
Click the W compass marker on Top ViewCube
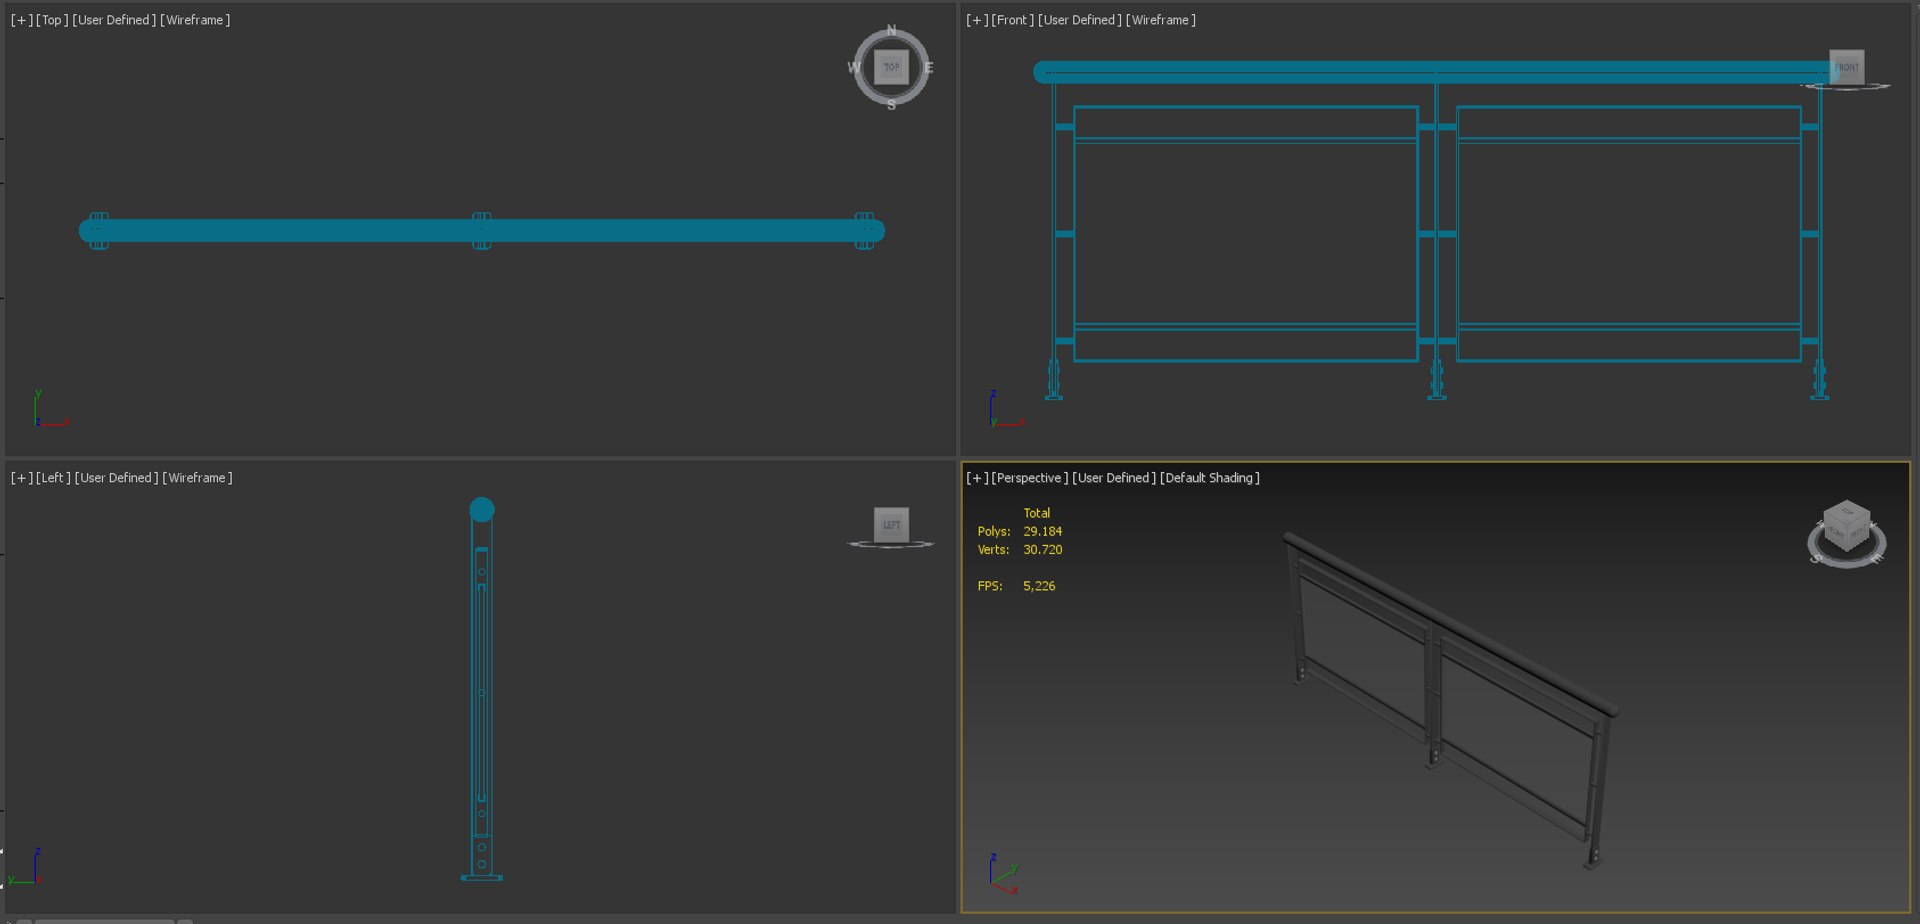point(854,68)
